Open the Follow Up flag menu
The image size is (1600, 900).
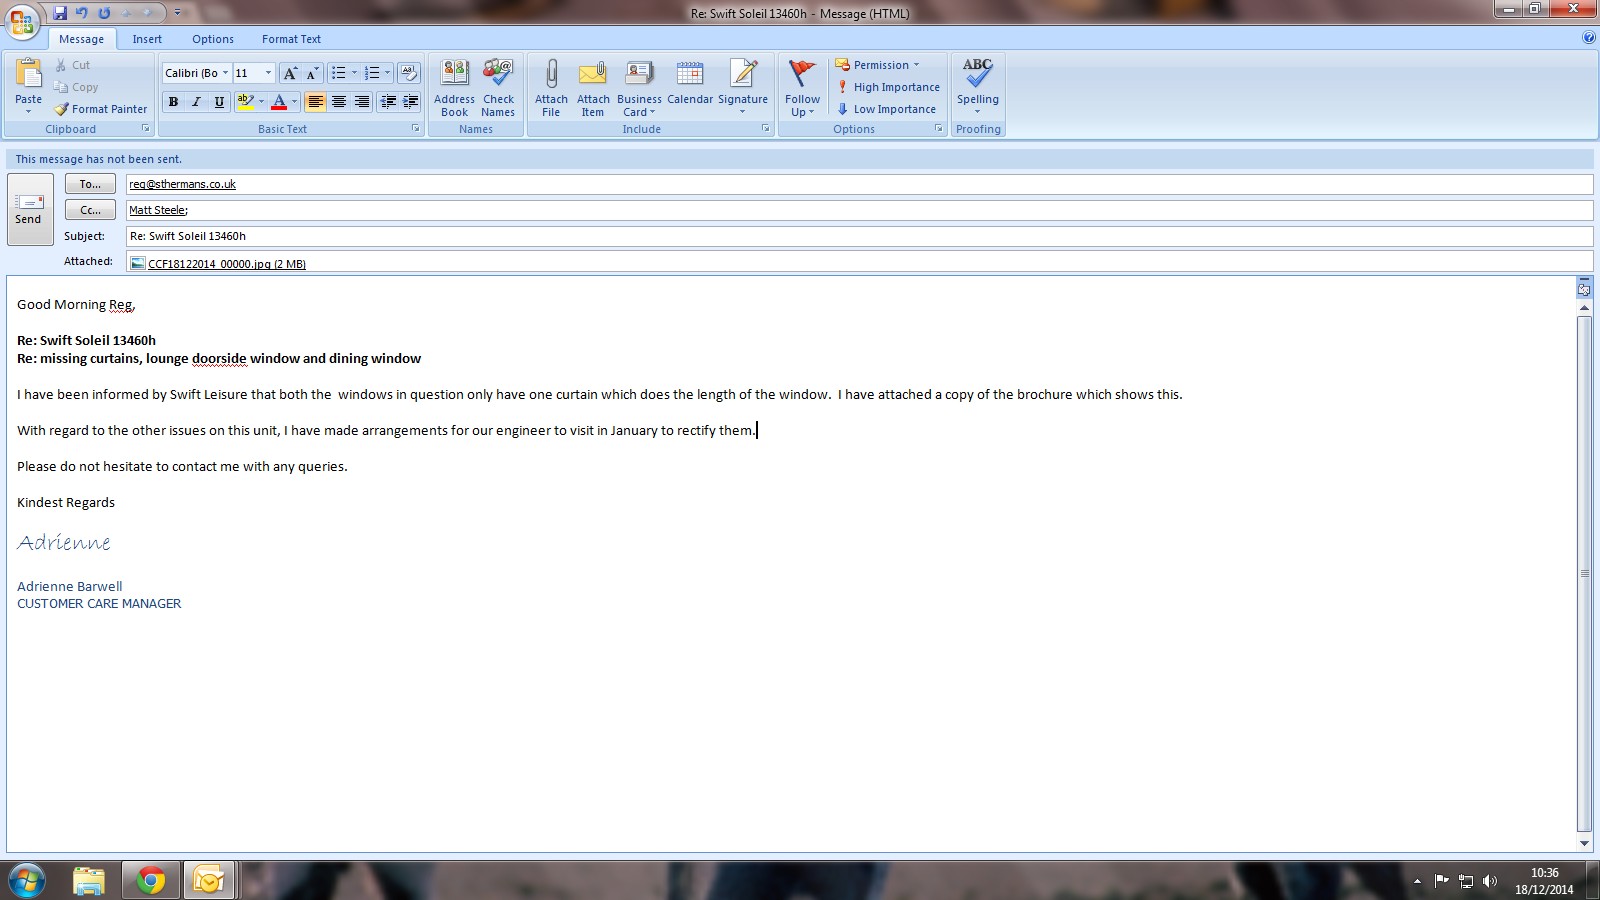(802, 88)
